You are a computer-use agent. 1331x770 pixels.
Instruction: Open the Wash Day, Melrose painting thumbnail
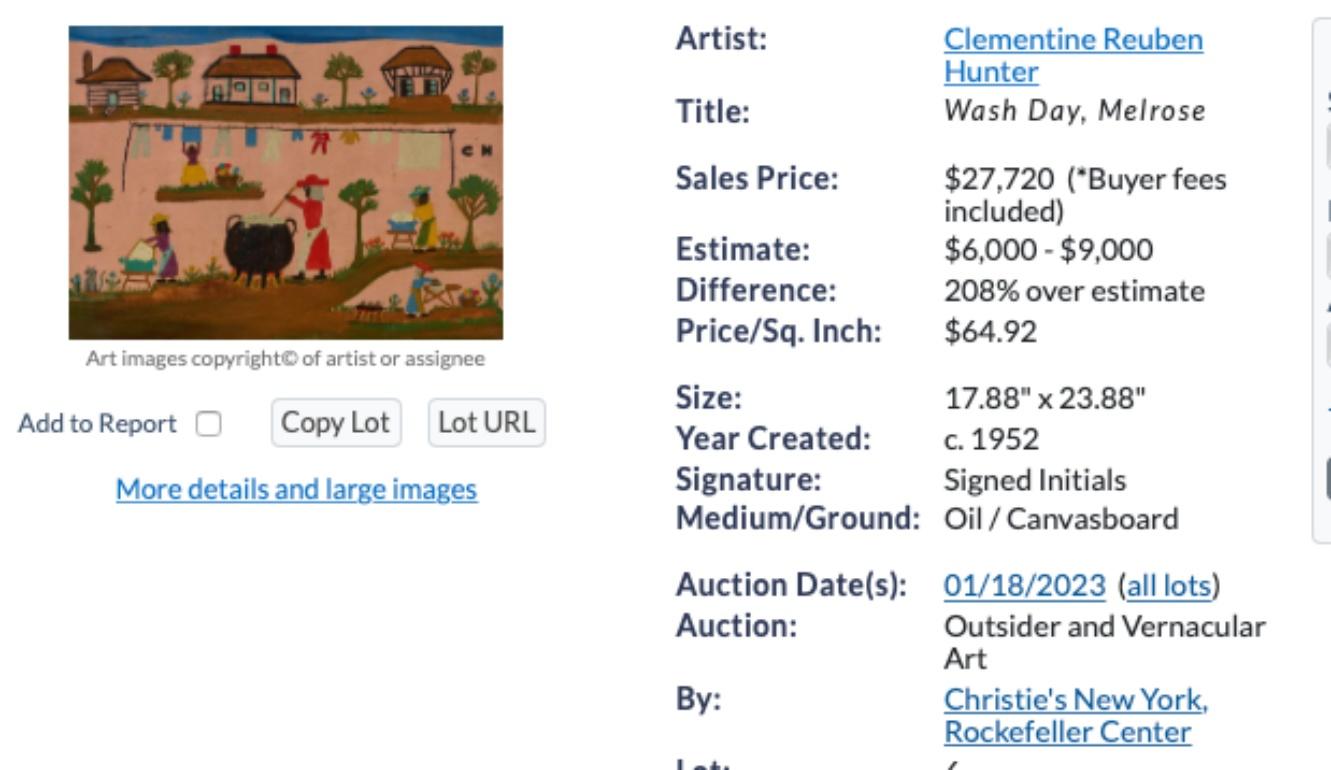click(x=285, y=183)
